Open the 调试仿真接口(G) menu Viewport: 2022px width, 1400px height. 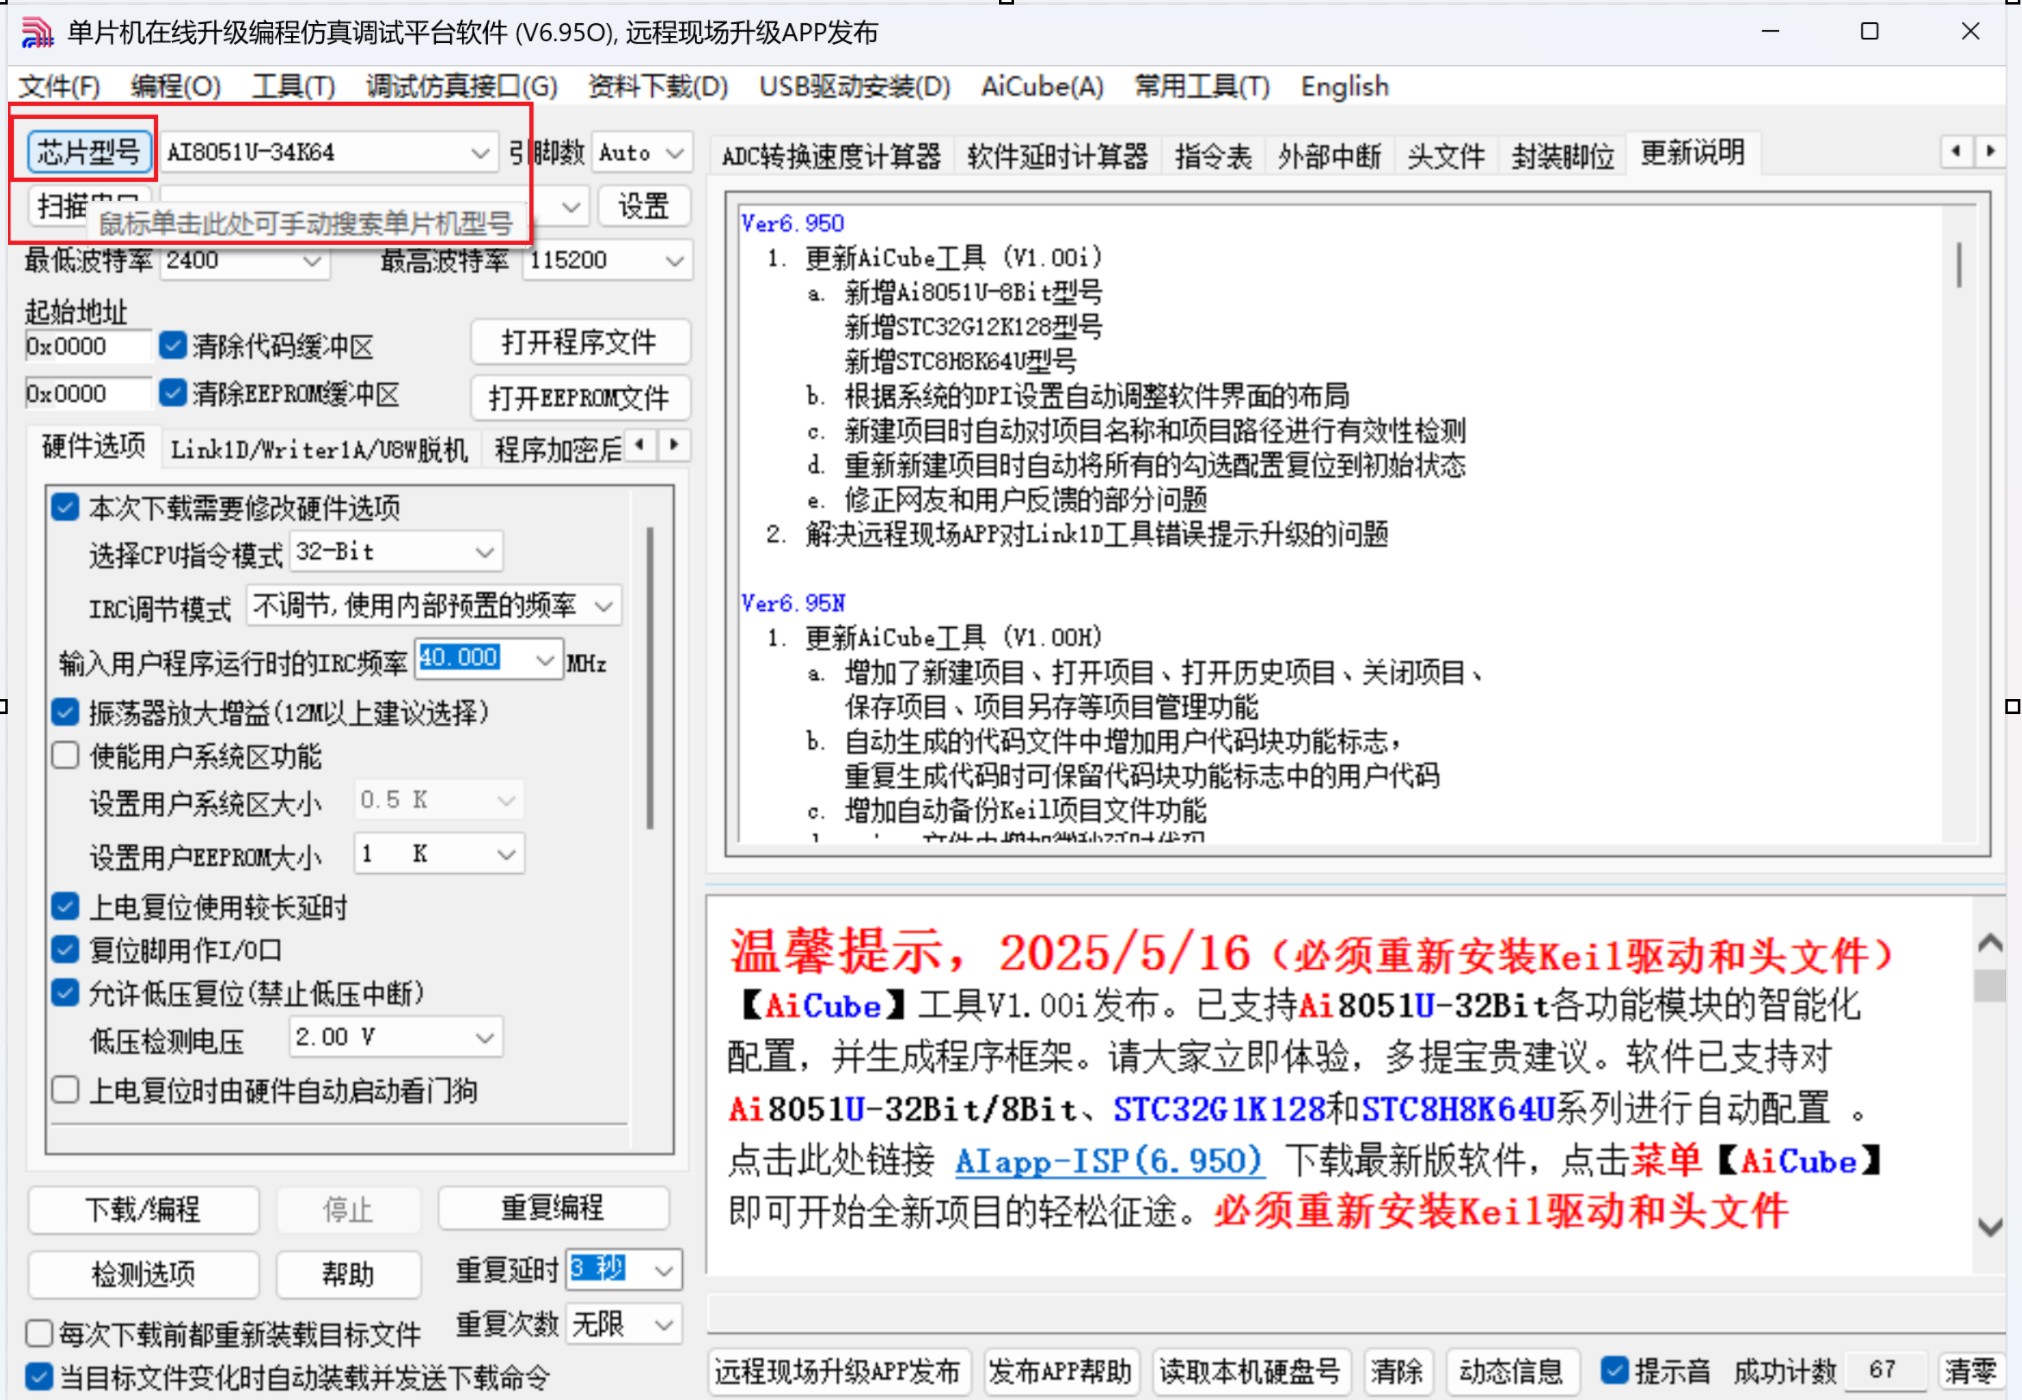(x=461, y=87)
